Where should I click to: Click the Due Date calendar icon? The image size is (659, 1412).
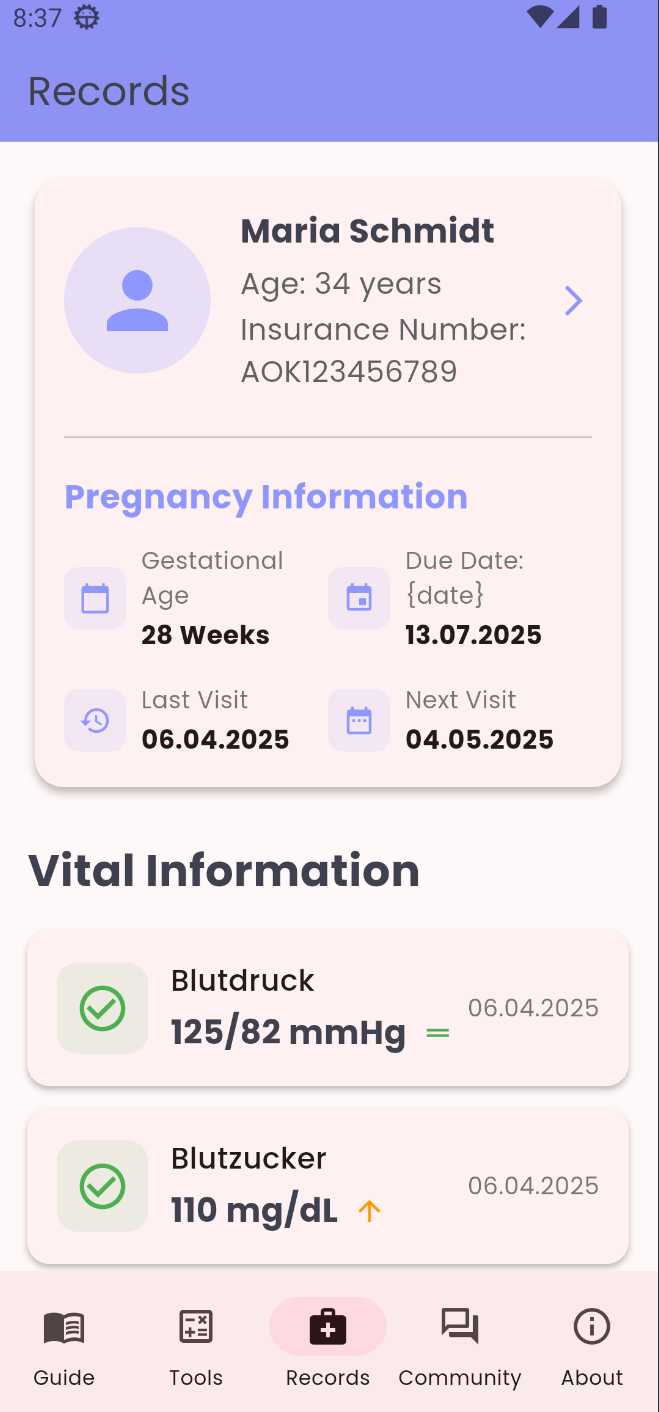coord(359,599)
